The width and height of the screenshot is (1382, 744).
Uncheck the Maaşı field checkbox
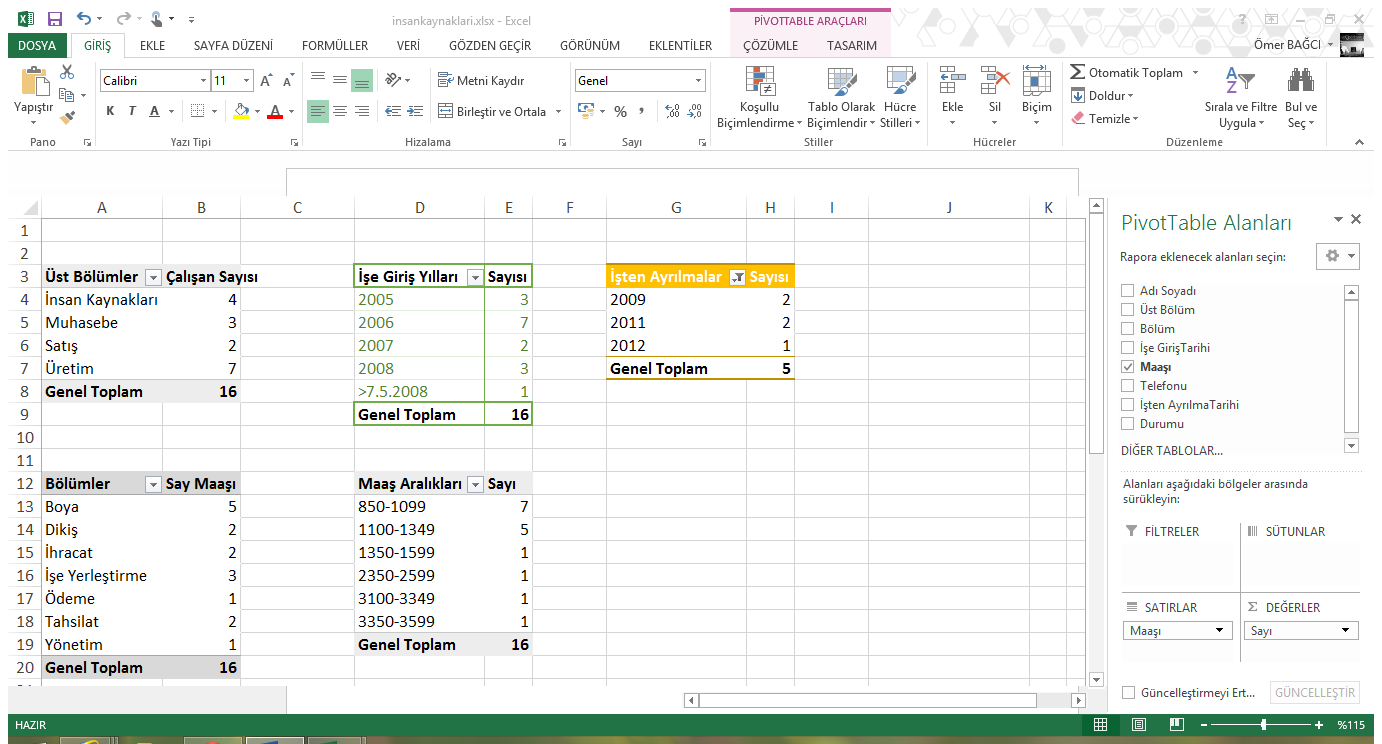coord(1128,367)
